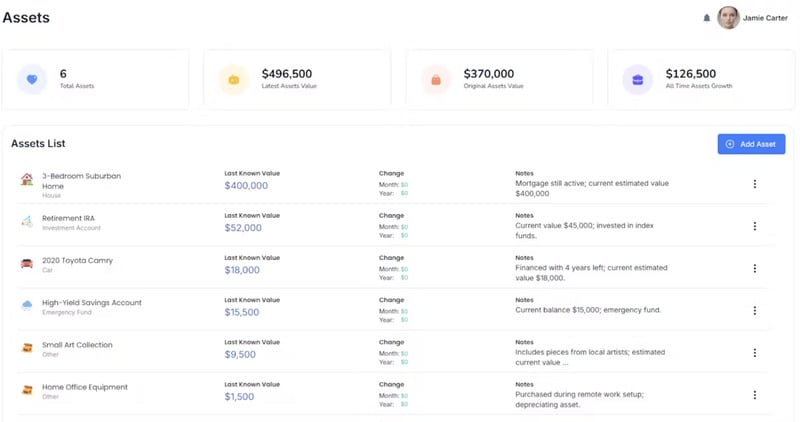Open options menu for Retirement IRA
The height and width of the screenshot is (422, 800).
[x=754, y=226]
